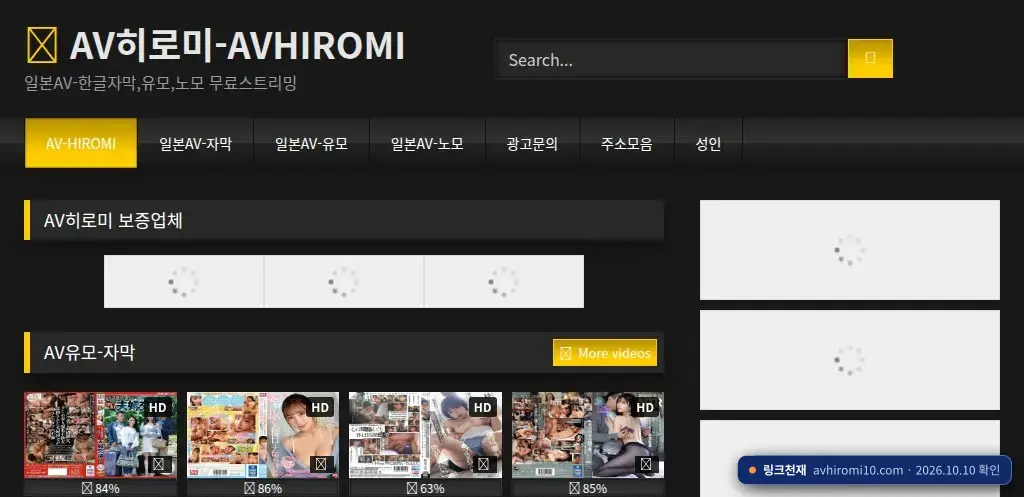1024x497 pixels.
Task: Click the yellow search submit button
Action: click(x=870, y=59)
